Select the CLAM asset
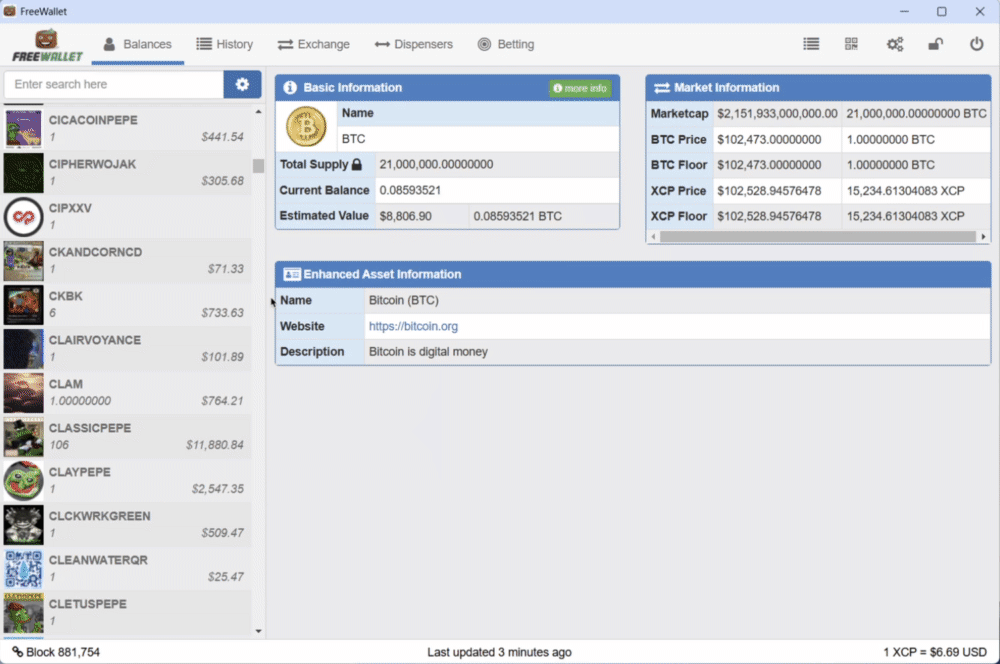Viewport: 1000px width, 664px height. click(x=127, y=392)
